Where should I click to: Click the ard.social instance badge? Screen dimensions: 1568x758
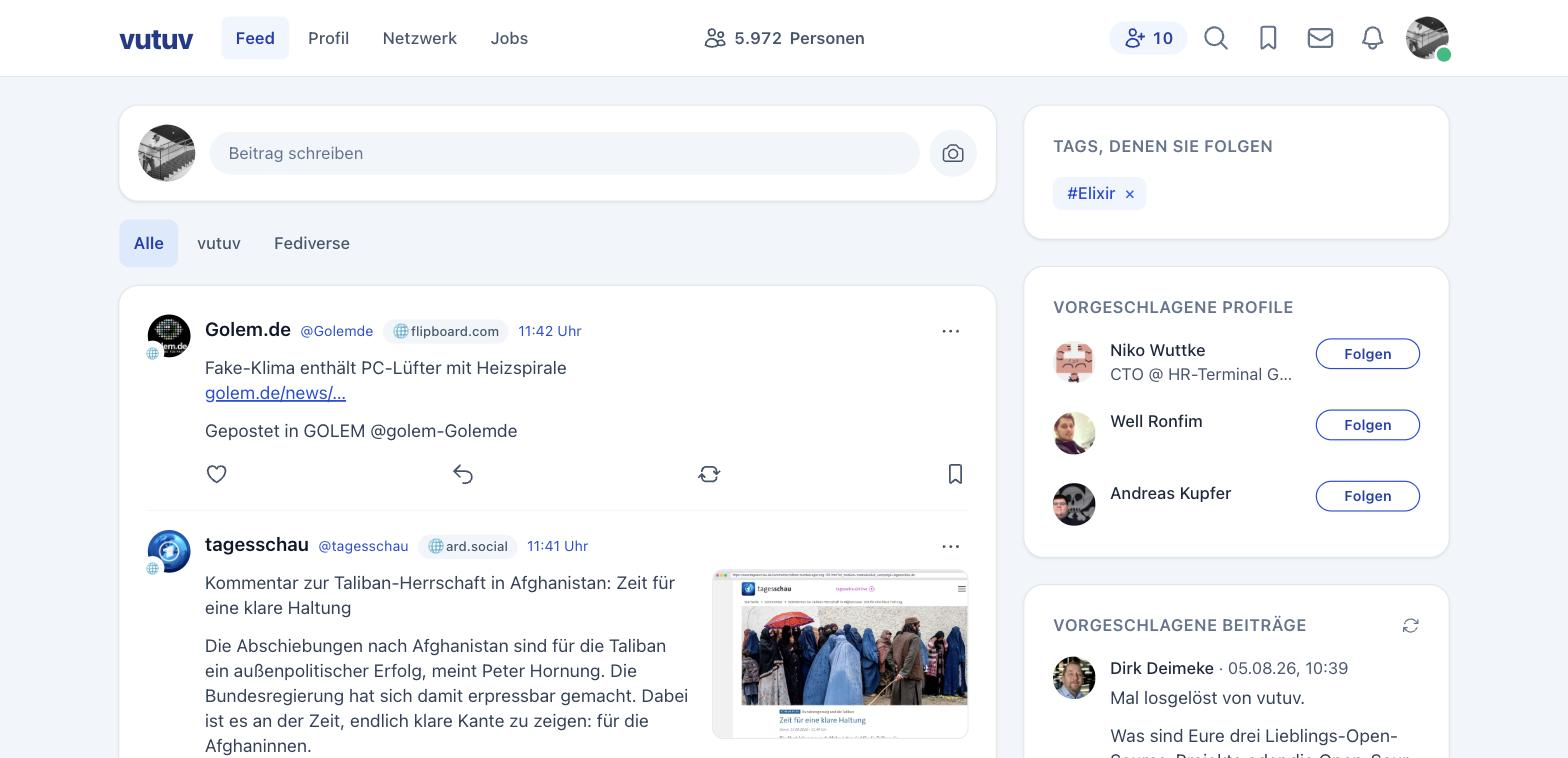[x=467, y=546]
